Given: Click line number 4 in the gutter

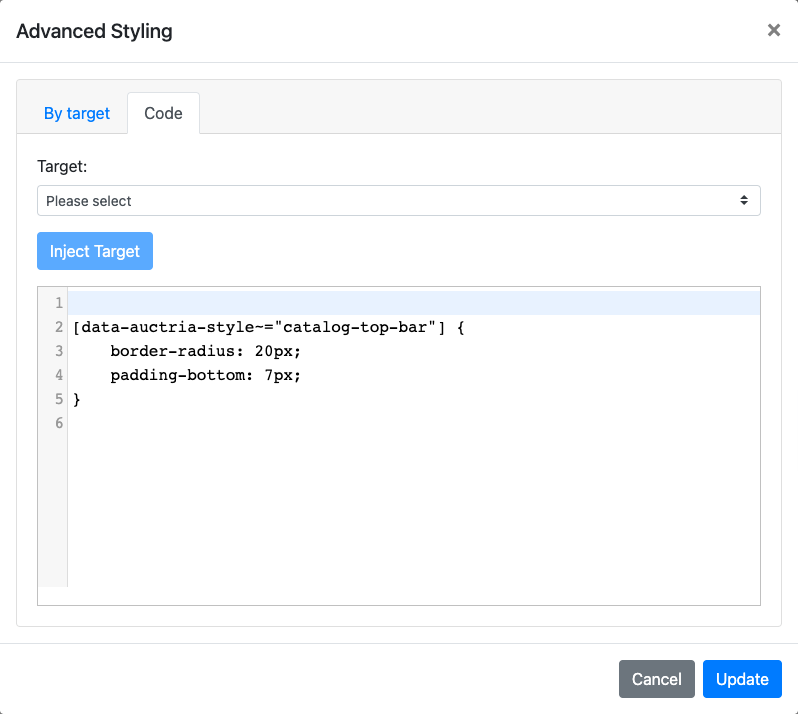Looking at the screenshot, I should [59, 375].
